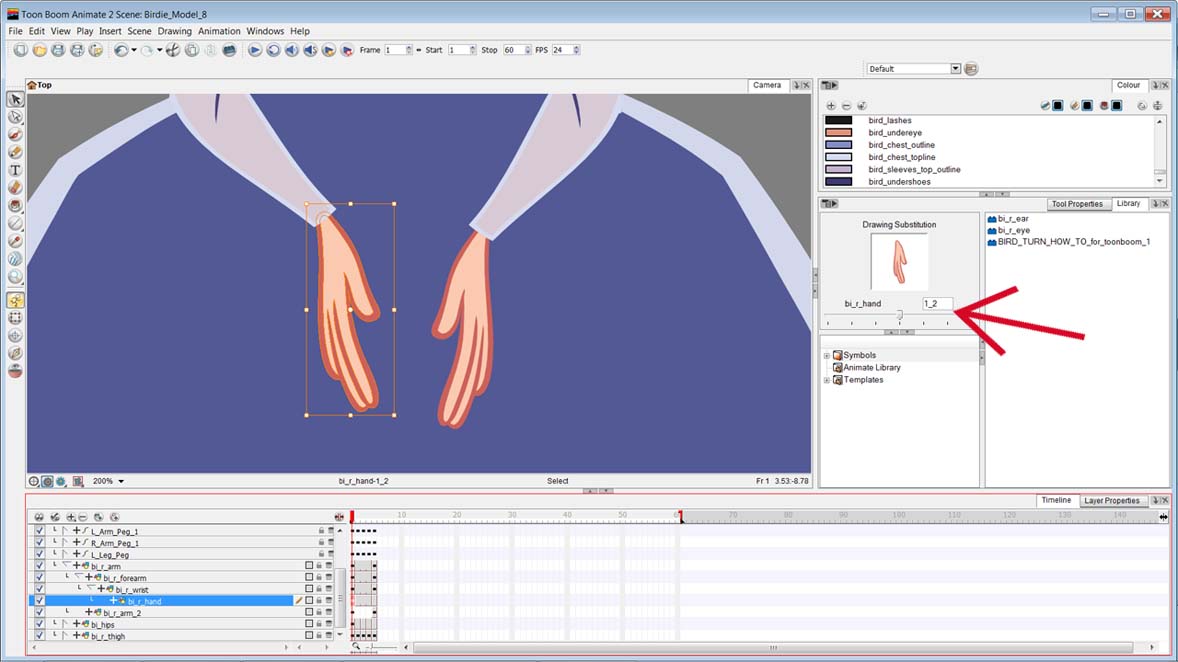The width and height of the screenshot is (1178, 662).
Task: Click the Sound toggle icon in playback toolbar
Action: point(292,50)
